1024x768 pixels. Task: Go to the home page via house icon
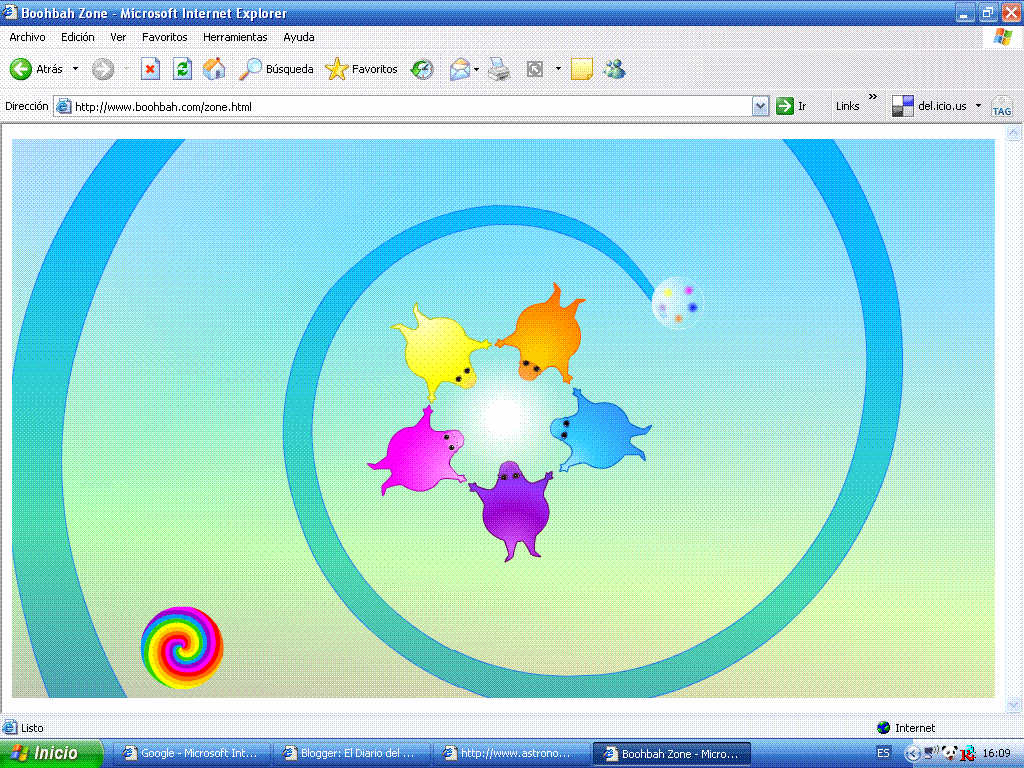tap(214, 69)
